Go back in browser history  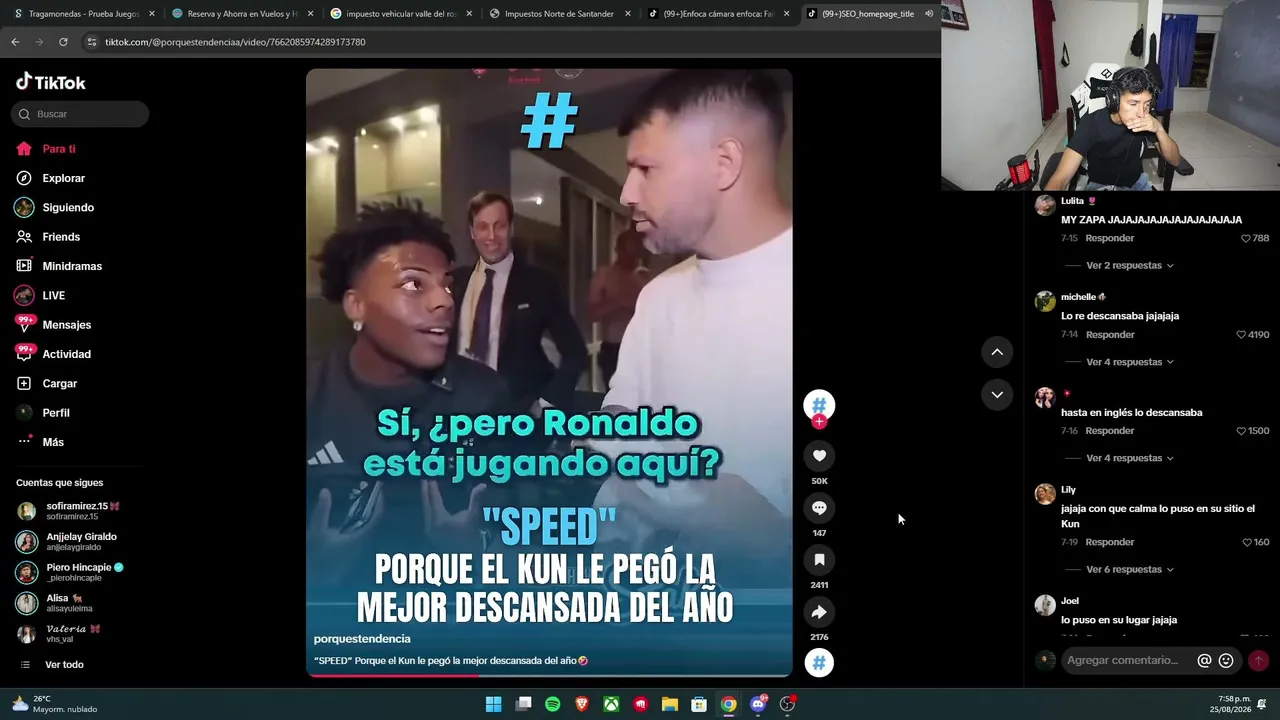(15, 42)
